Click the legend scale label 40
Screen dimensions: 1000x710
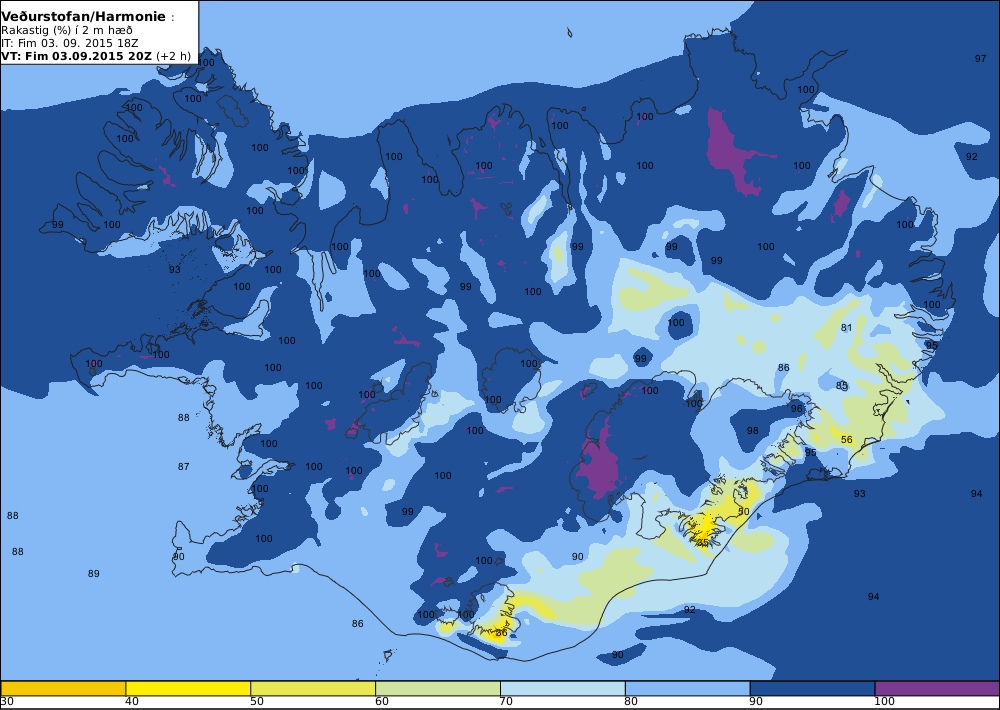[x=132, y=702]
